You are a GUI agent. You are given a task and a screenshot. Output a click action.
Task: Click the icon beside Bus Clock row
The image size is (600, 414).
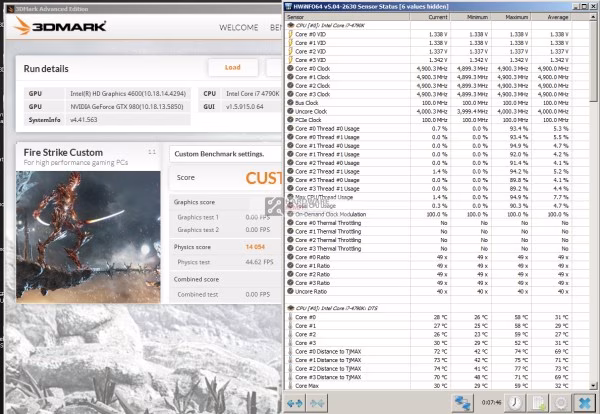[290, 103]
